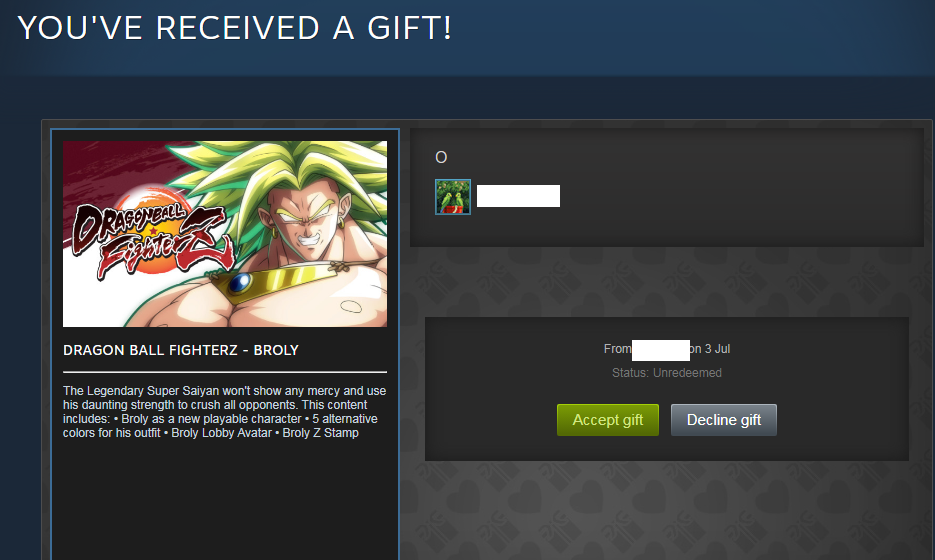
Task: Click the blue gem on Broly's necklace
Action: click(240, 283)
